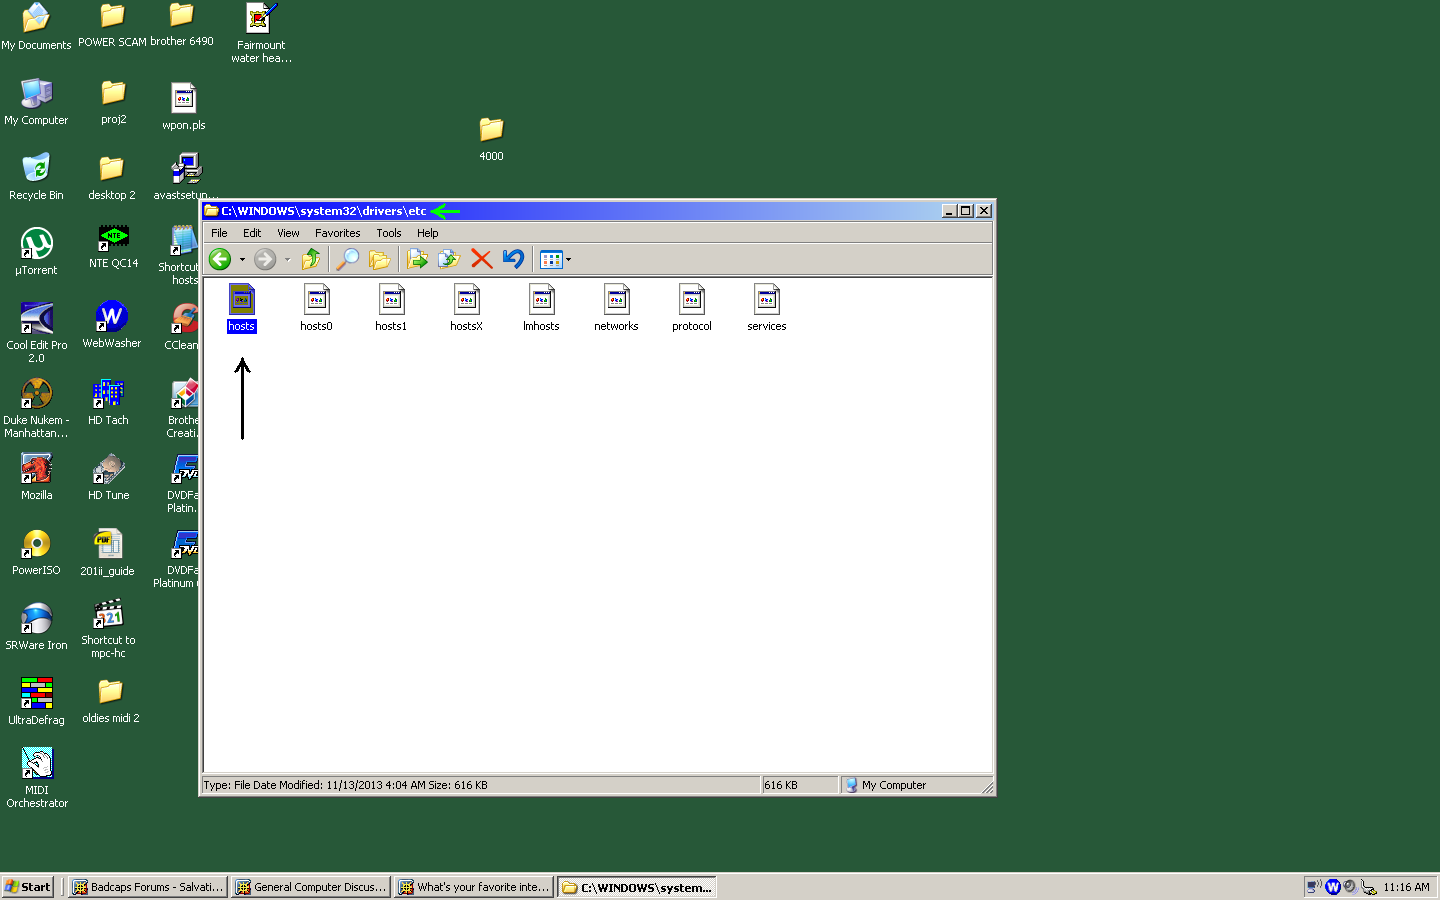
Task: Toggle the Folders pane button
Action: tap(379, 260)
